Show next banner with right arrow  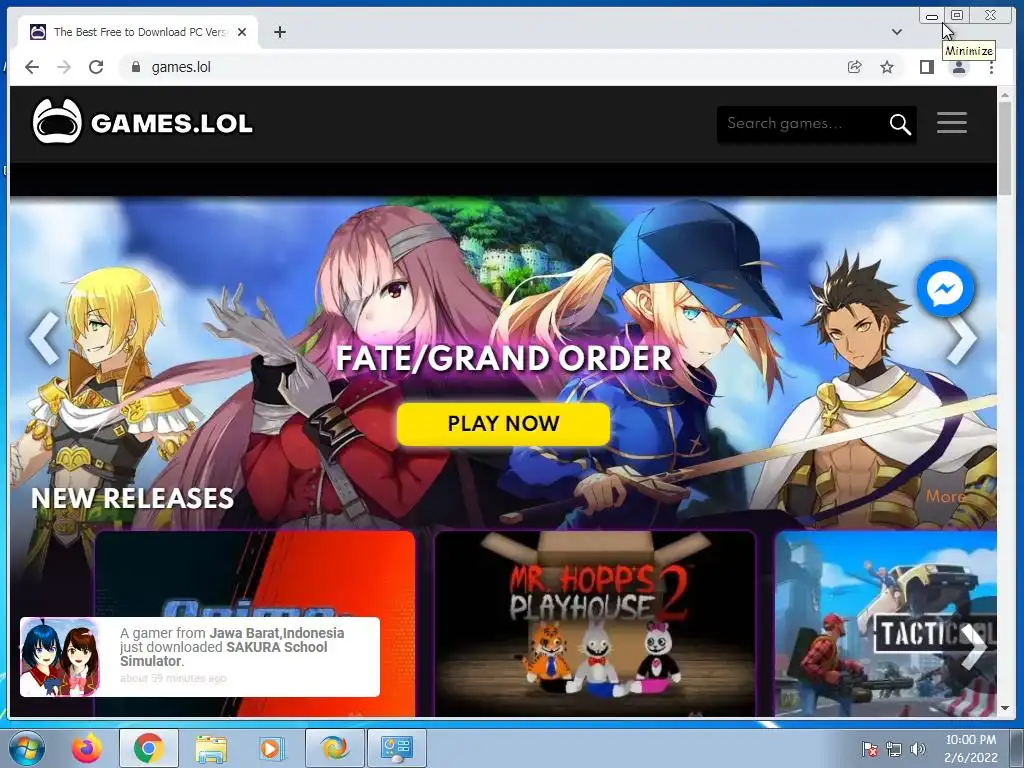961,340
